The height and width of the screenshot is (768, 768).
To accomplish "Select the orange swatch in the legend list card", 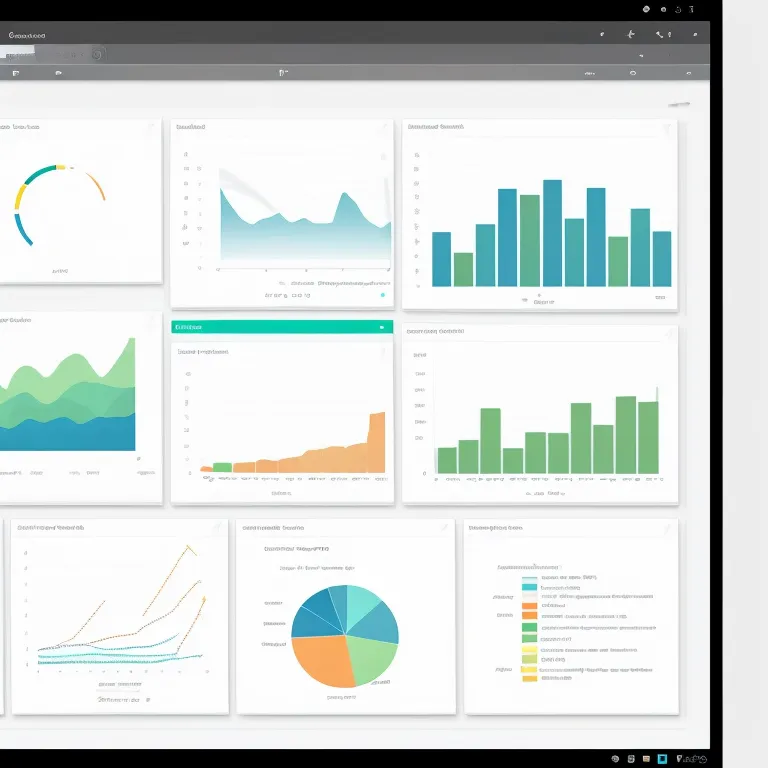I will click(529, 605).
